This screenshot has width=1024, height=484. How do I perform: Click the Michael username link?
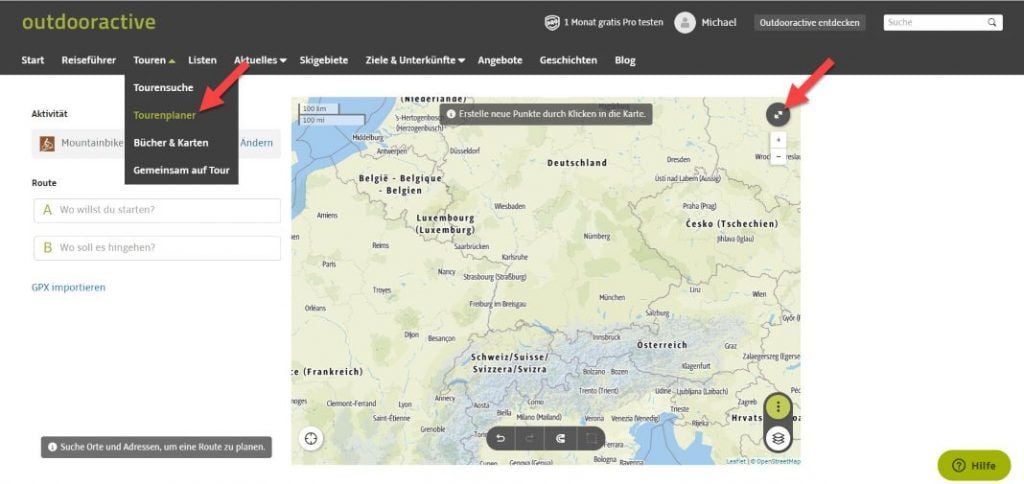click(x=718, y=22)
